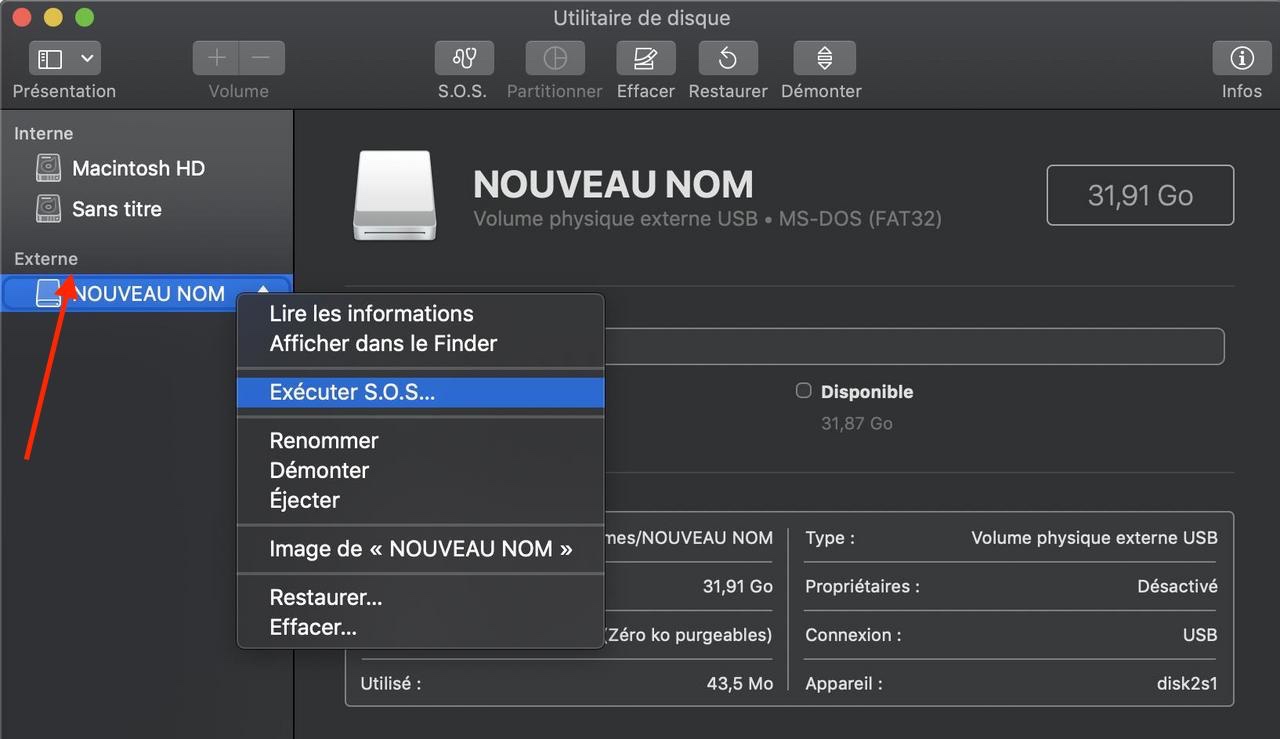Select Exécuter S.O.S... in context menu
Screen dimensions: 1280x739
pos(420,393)
